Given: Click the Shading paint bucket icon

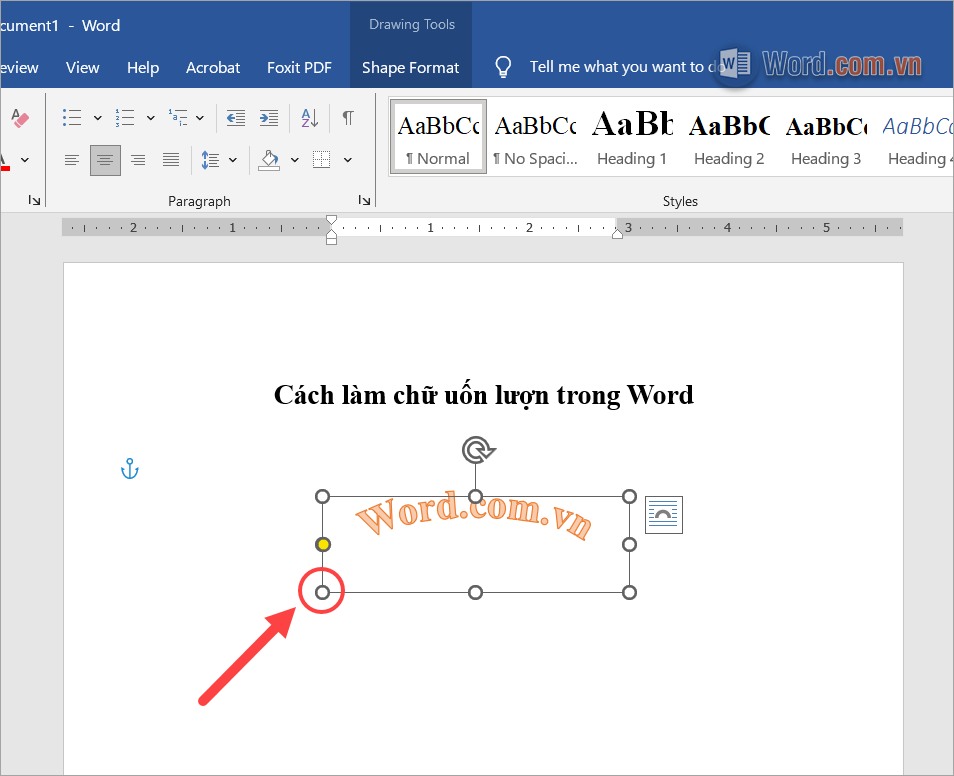Looking at the screenshot, I should coord(271,160).
